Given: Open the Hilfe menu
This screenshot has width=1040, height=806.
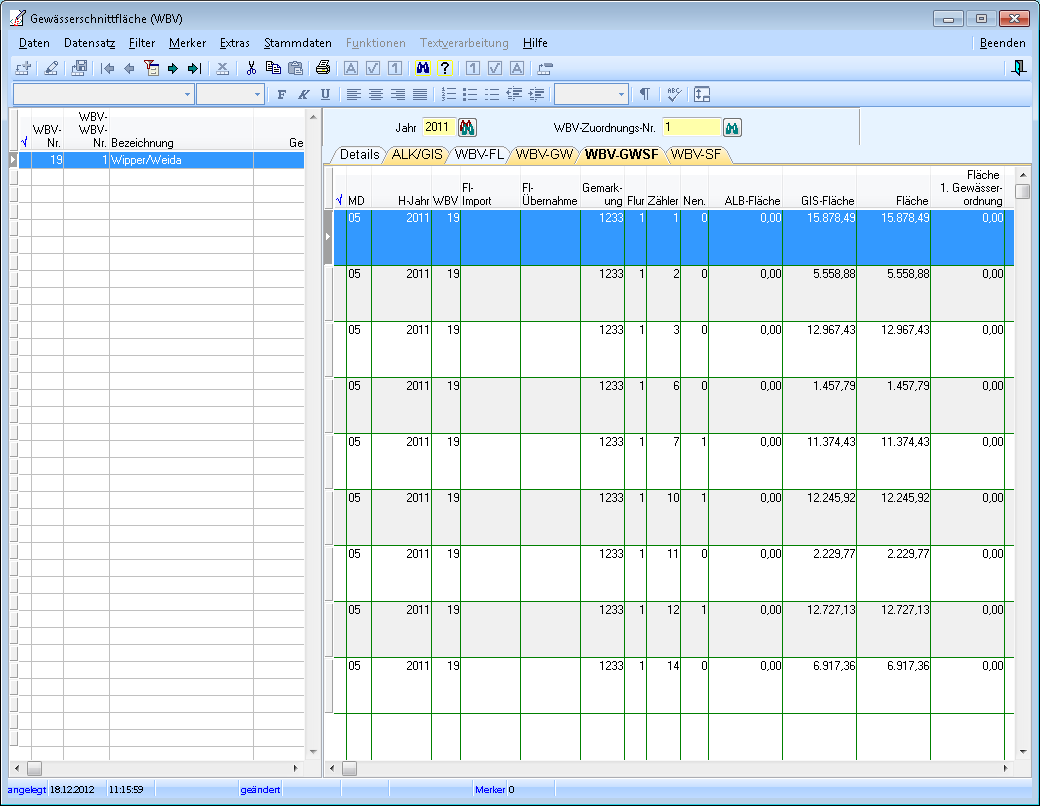Looking at the screenshot, I should point(535,43).
